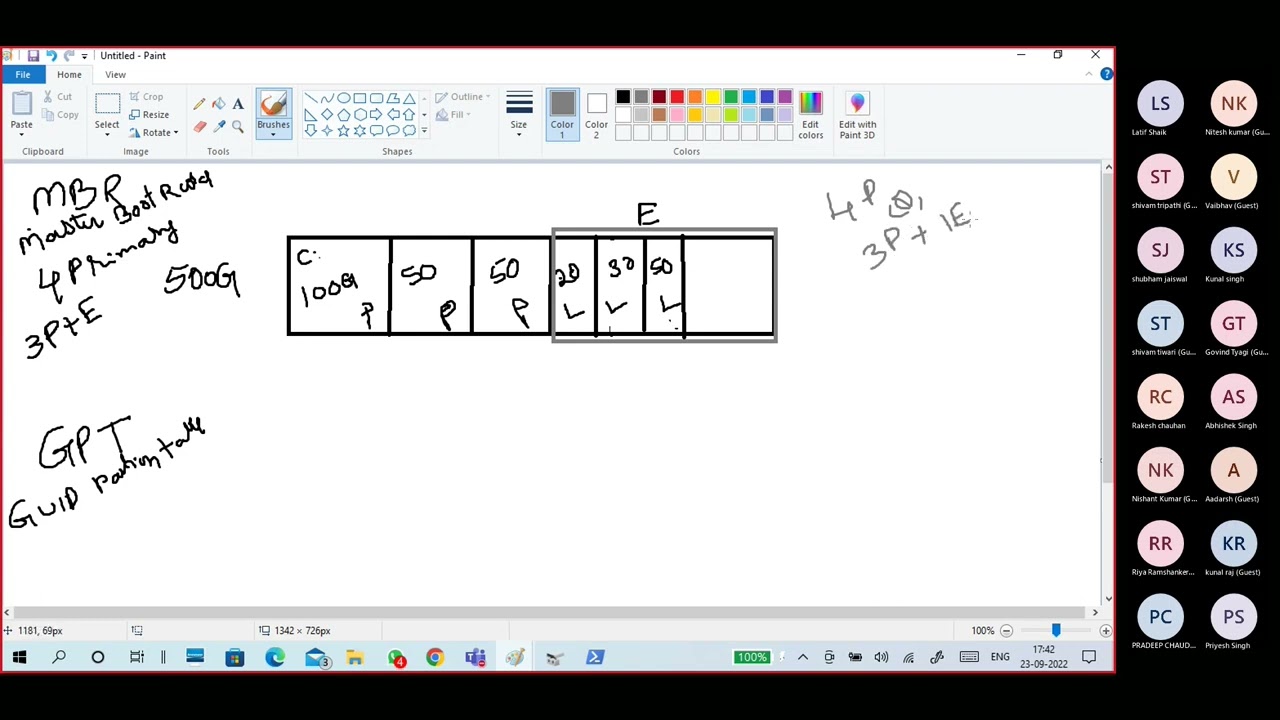Viewport: 1280px width, 720px height.
Task: Pick the red color swatch
Action: click(677, 97)
